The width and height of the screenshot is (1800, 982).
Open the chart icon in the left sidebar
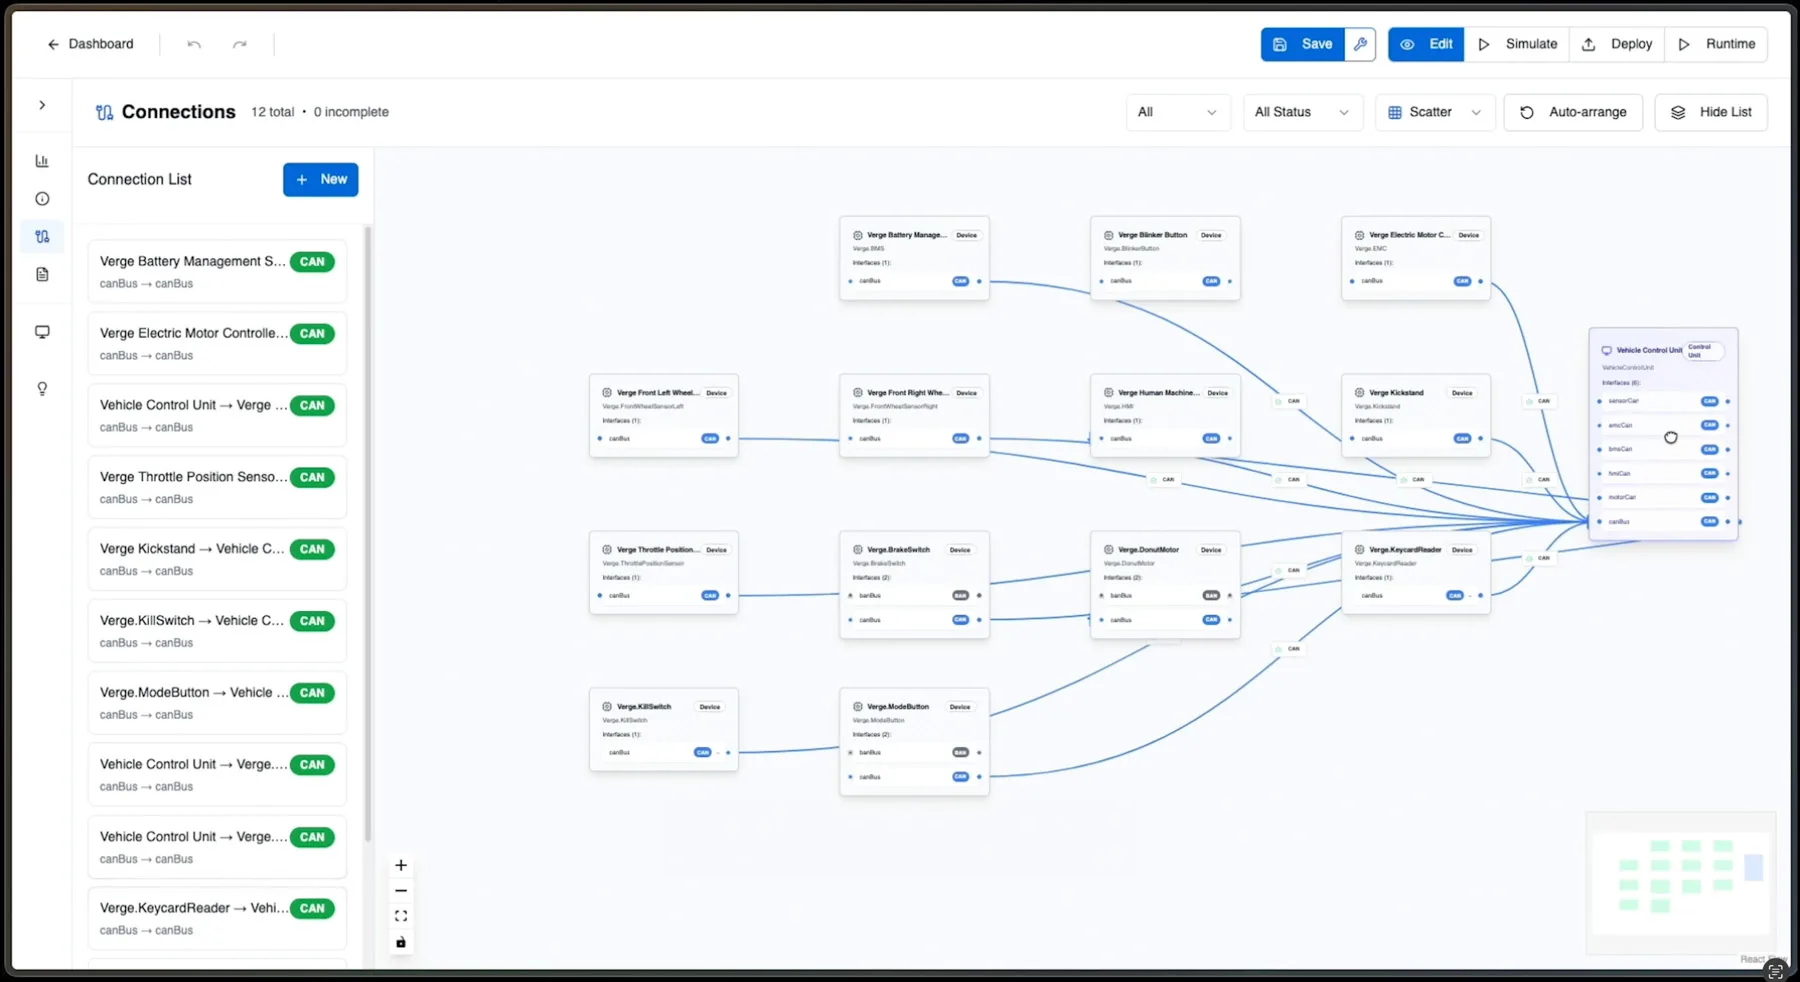point(42,161)
